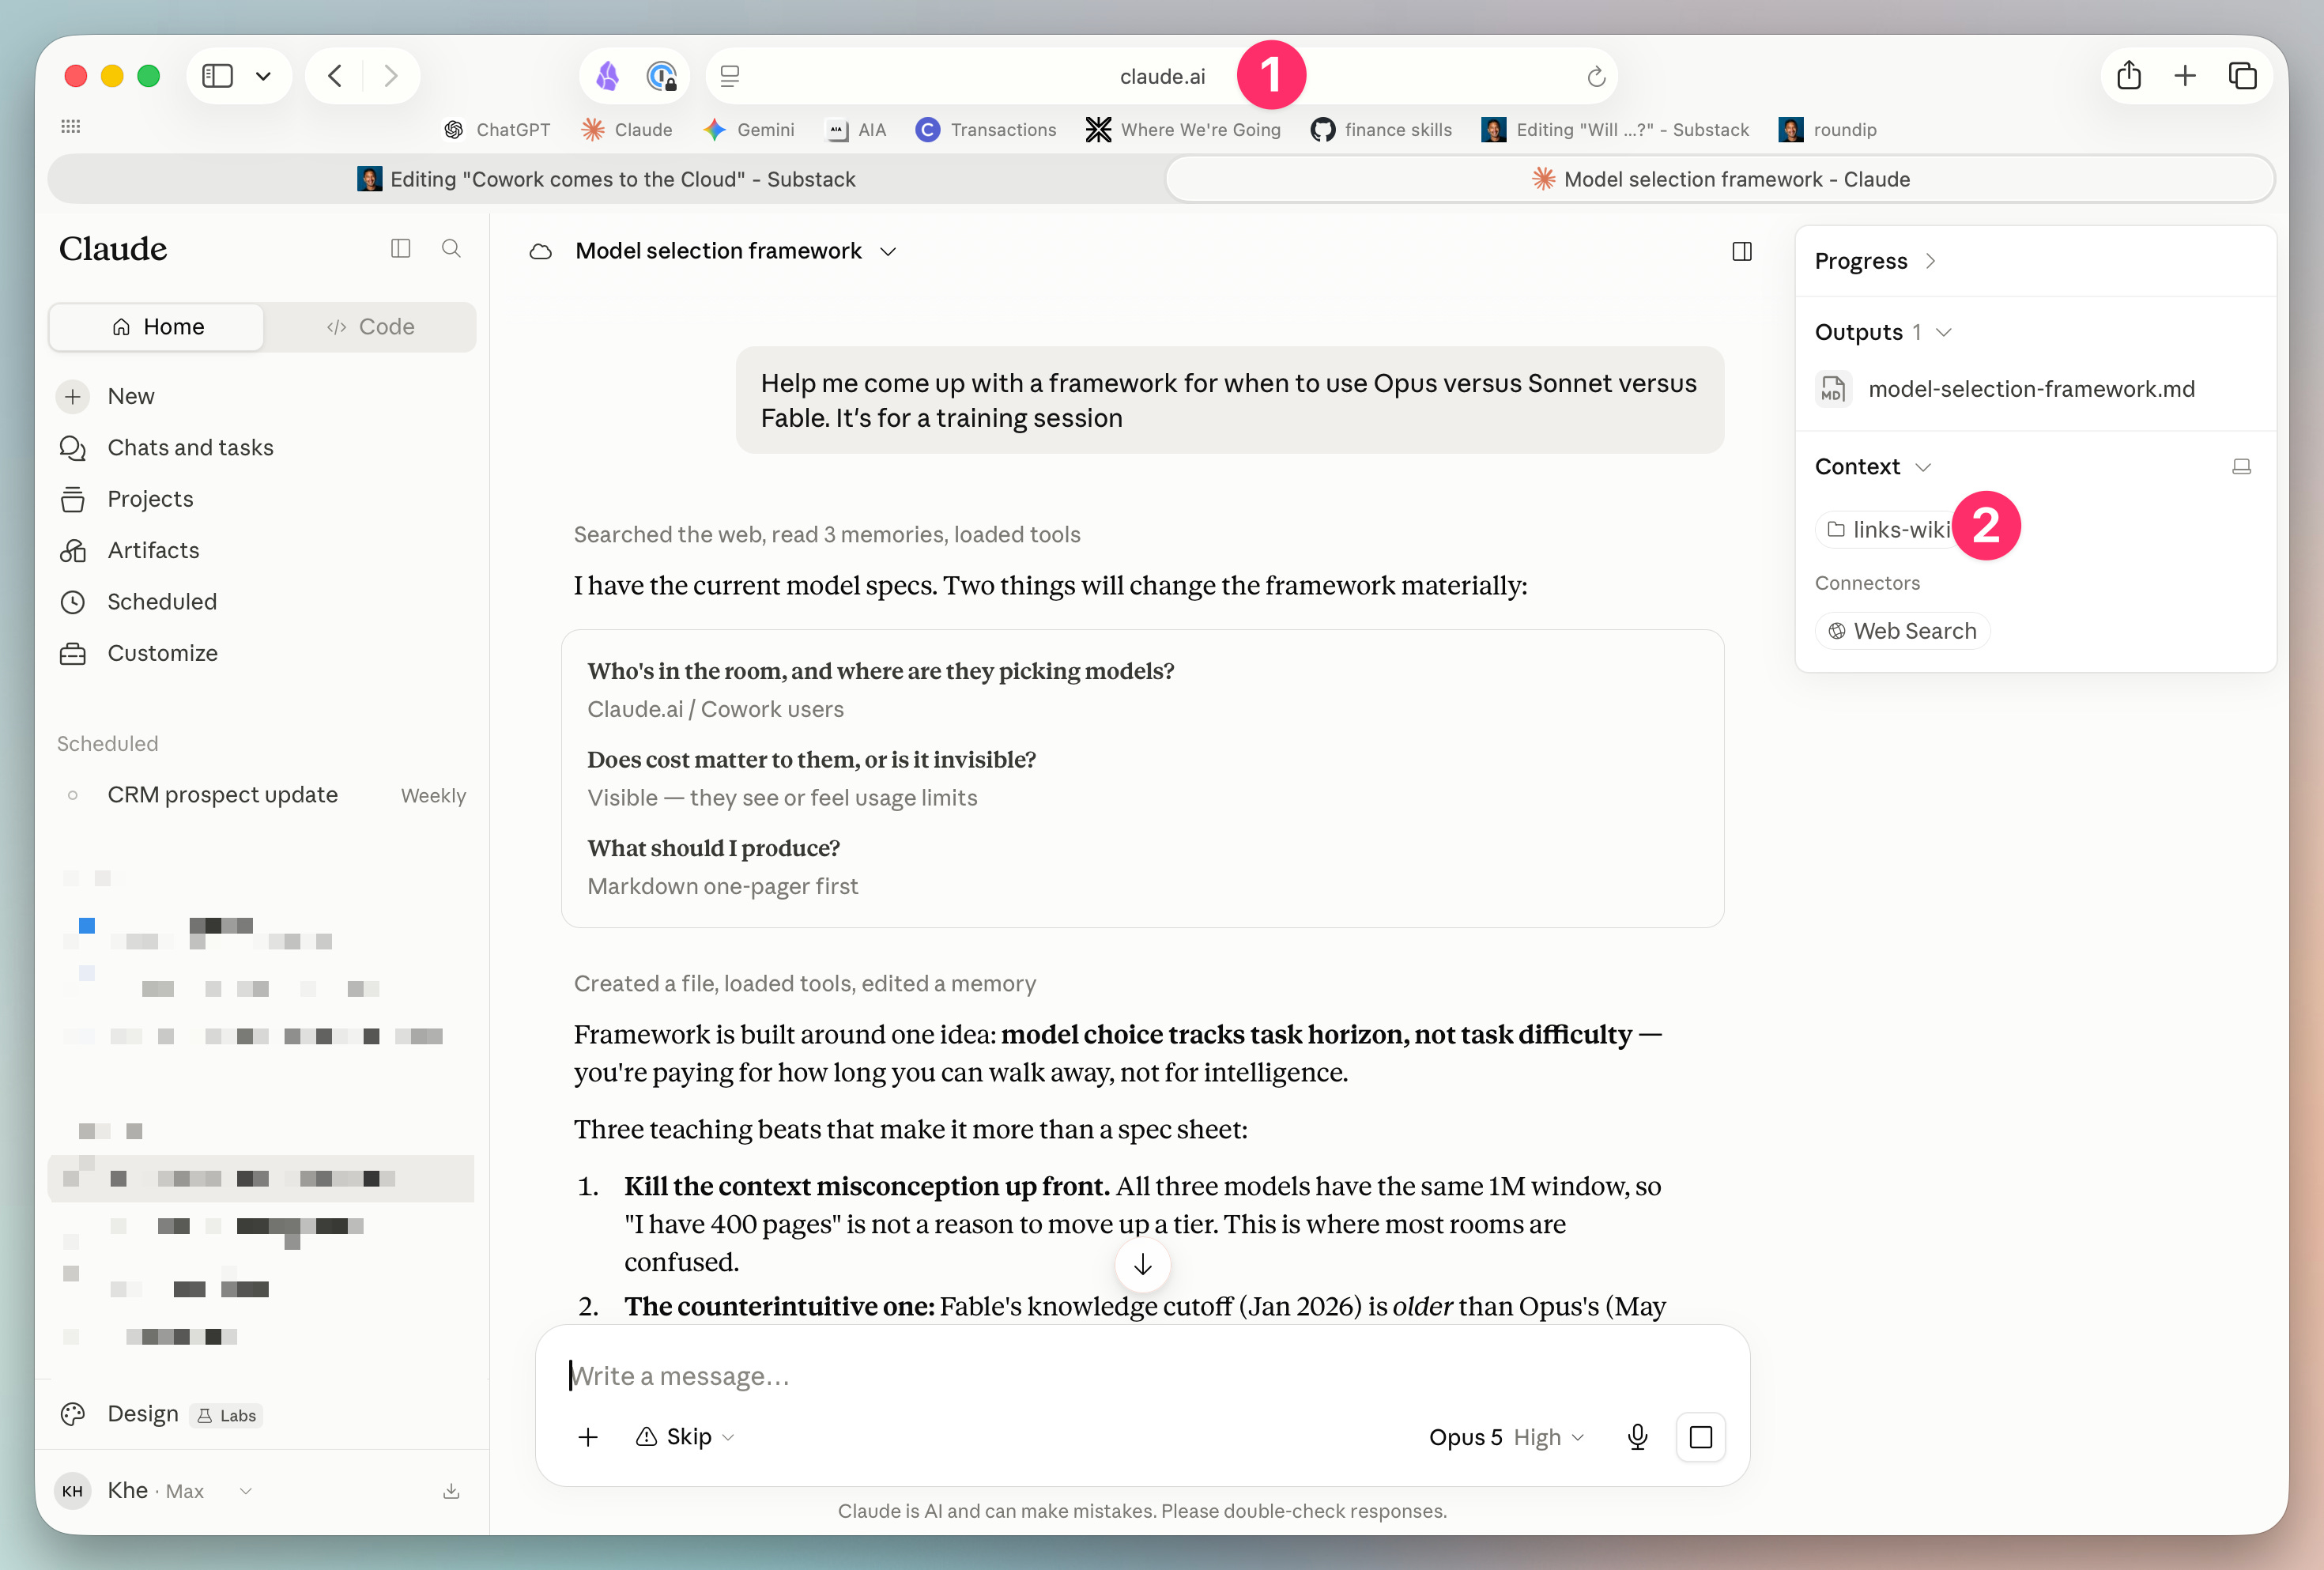Open the AIA bookmark

tap(856, 130)
